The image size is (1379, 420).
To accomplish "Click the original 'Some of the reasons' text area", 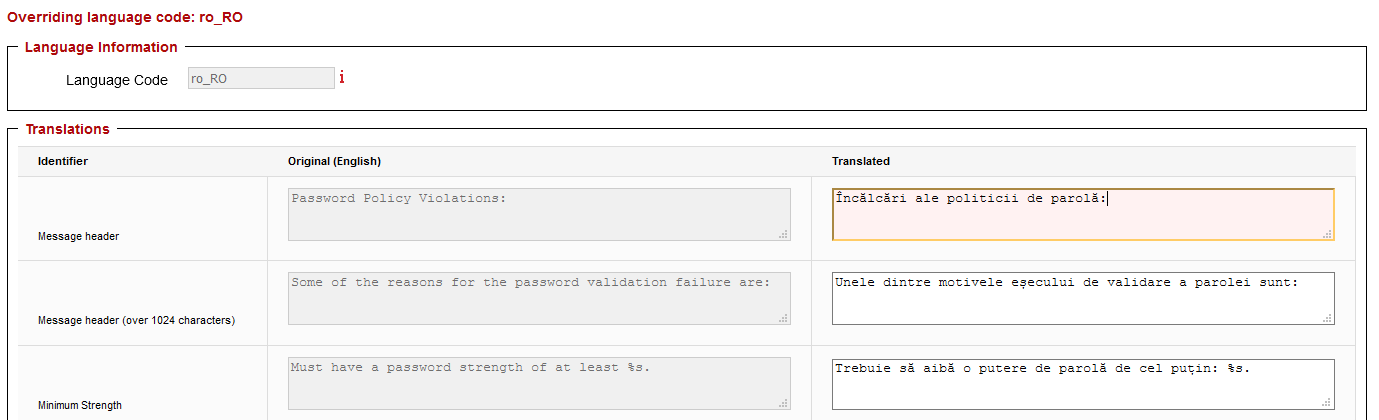I will (539, 298).
